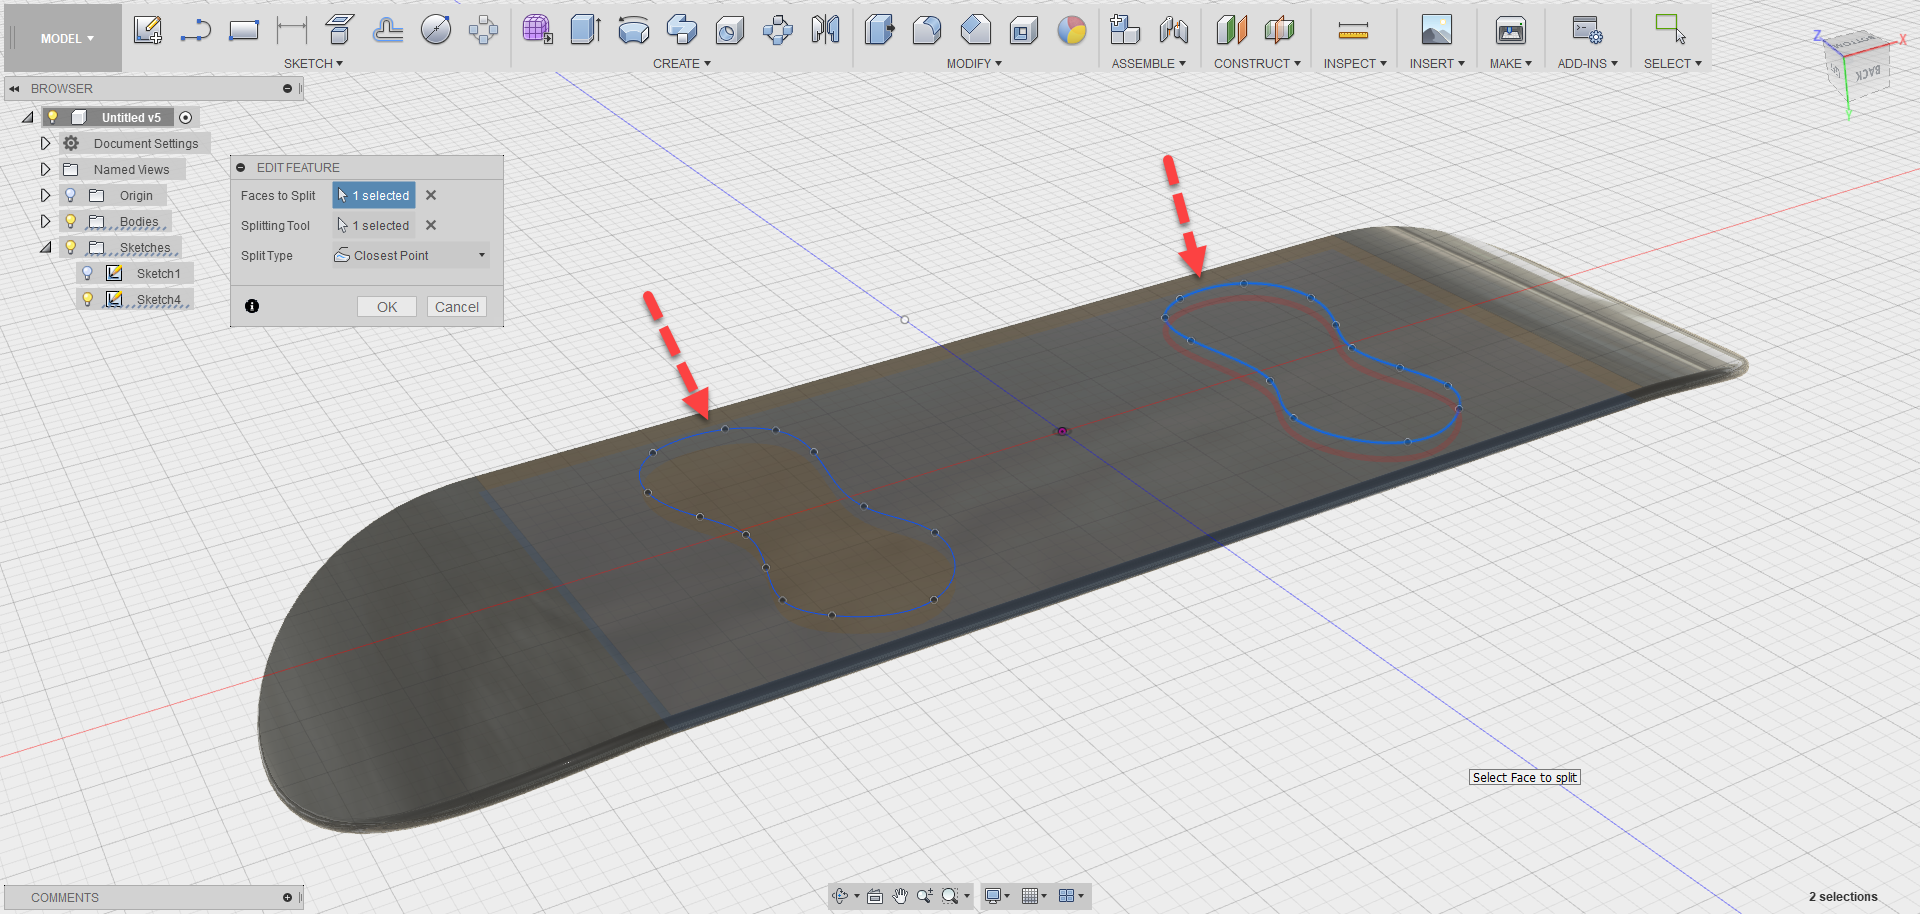Click the Measure tool under Inspect
1920x914 pixels.
click(1354, 30)
